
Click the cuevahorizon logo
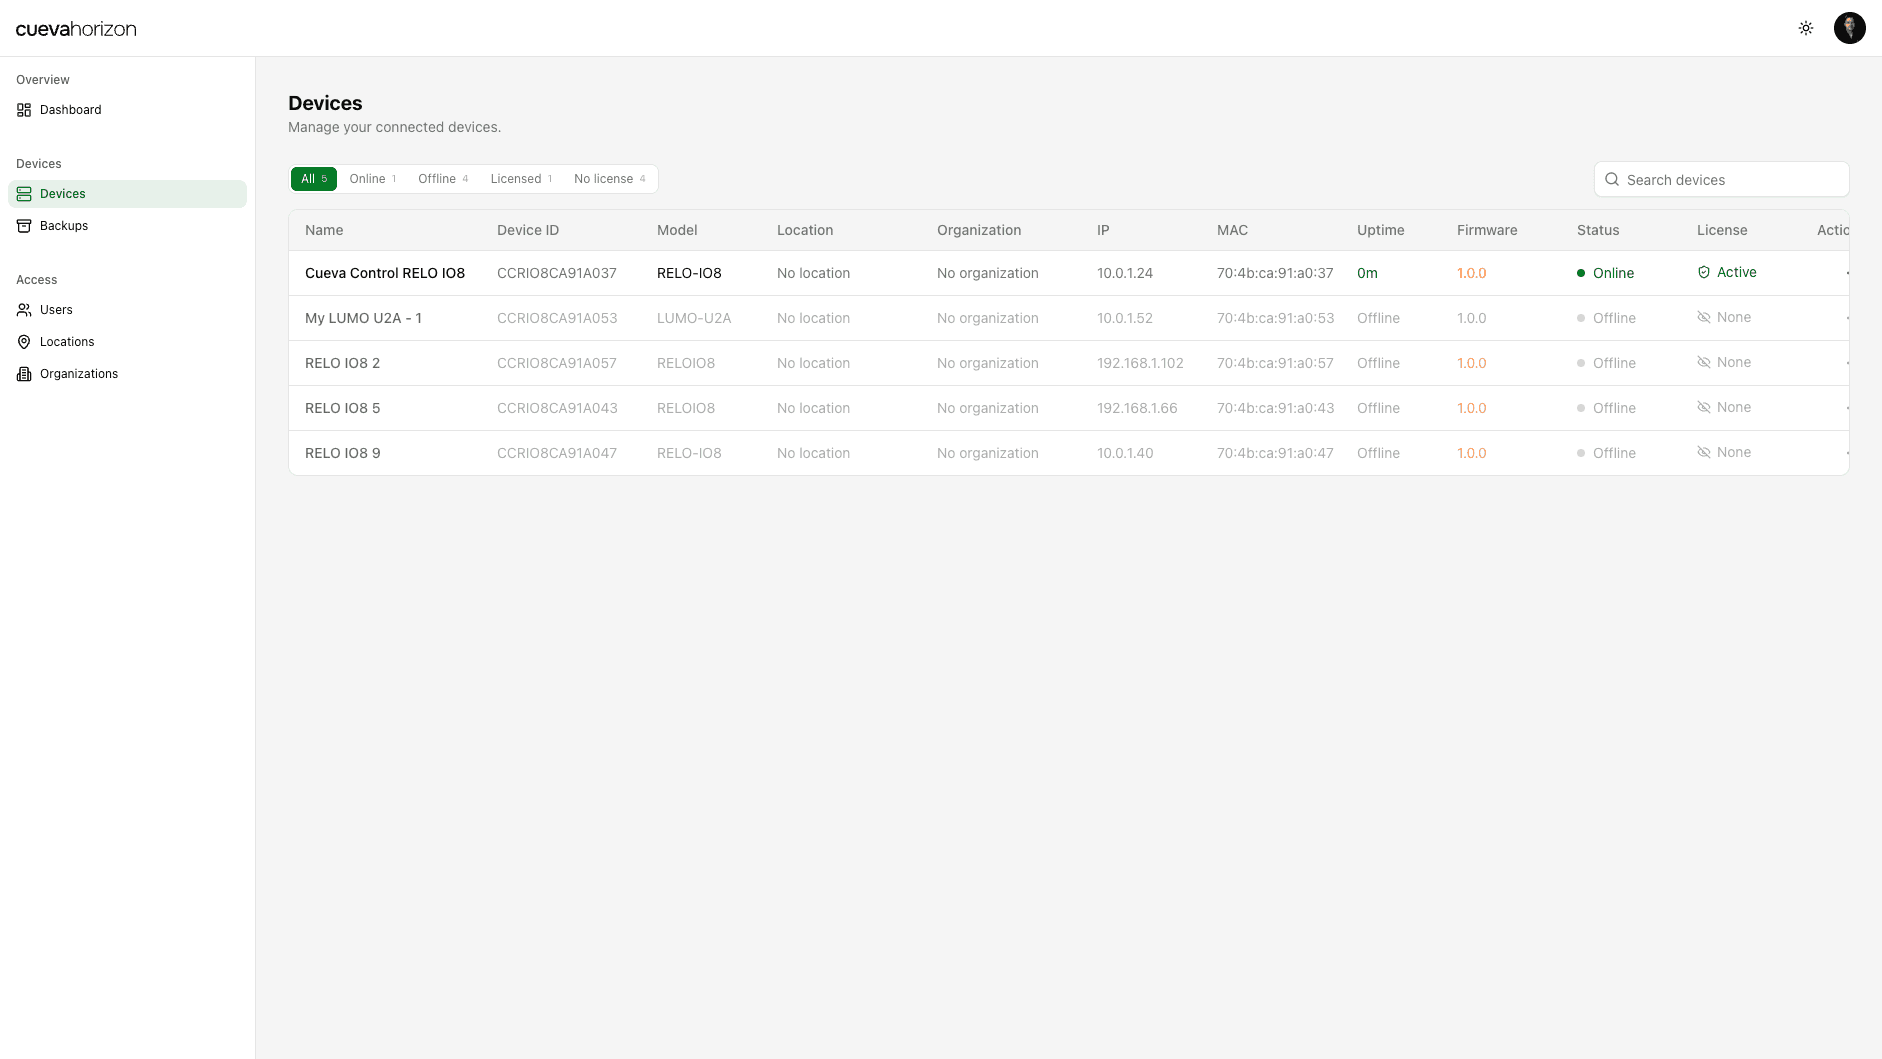[x=76, y=29]
